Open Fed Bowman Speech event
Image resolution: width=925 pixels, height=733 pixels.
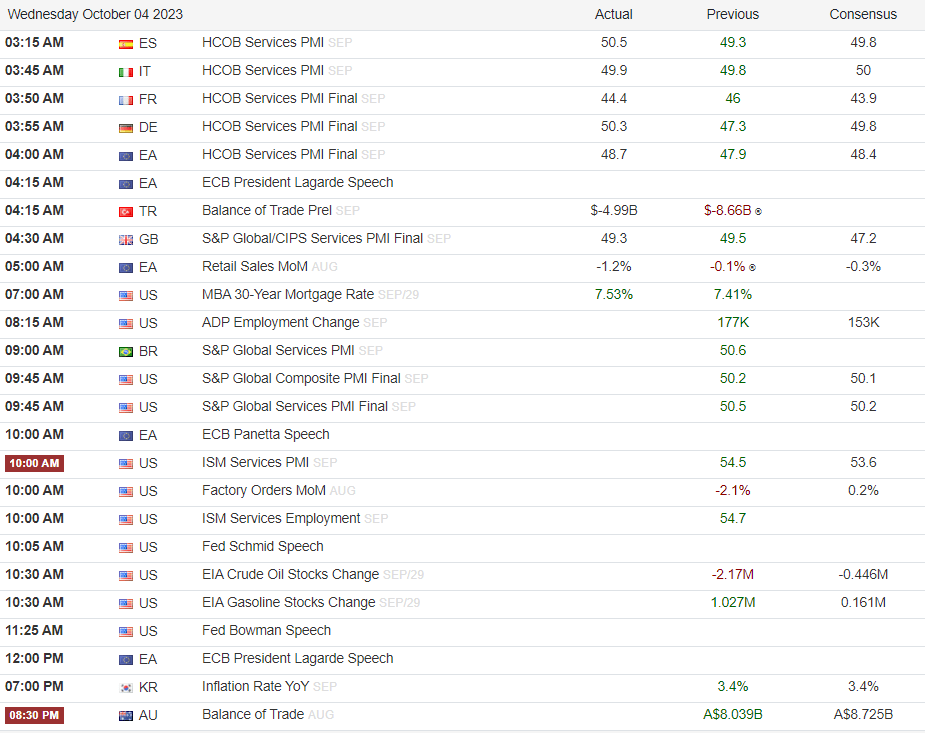tap(266, 630)
